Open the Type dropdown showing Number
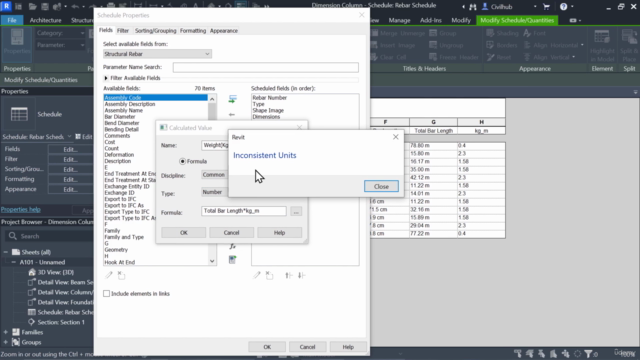640x360 pixels. tap(214, 192)
